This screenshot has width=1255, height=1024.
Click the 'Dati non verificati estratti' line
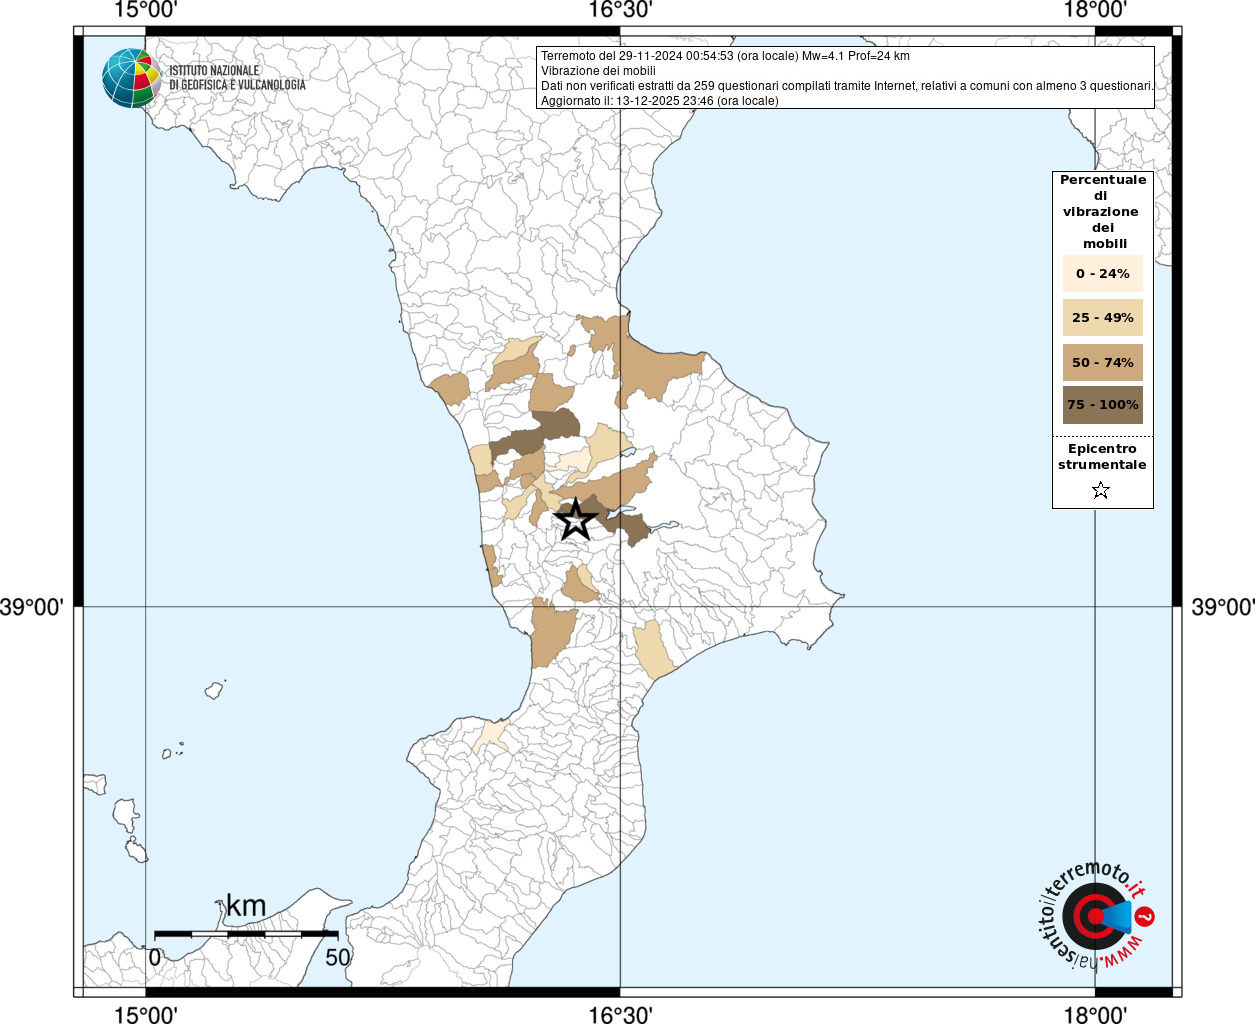(x=847, y=86)
